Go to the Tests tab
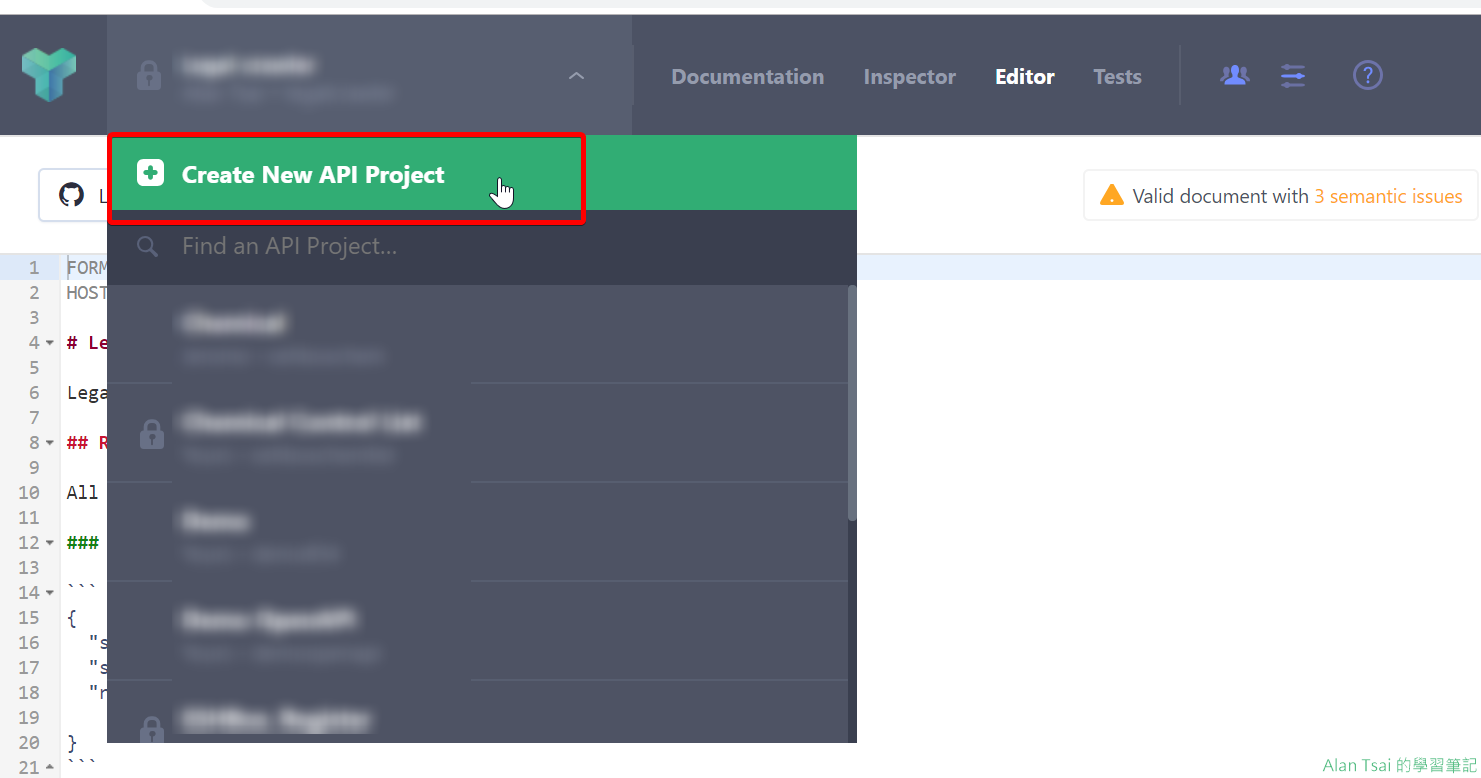The image size is (1481, 778). 1117,77
